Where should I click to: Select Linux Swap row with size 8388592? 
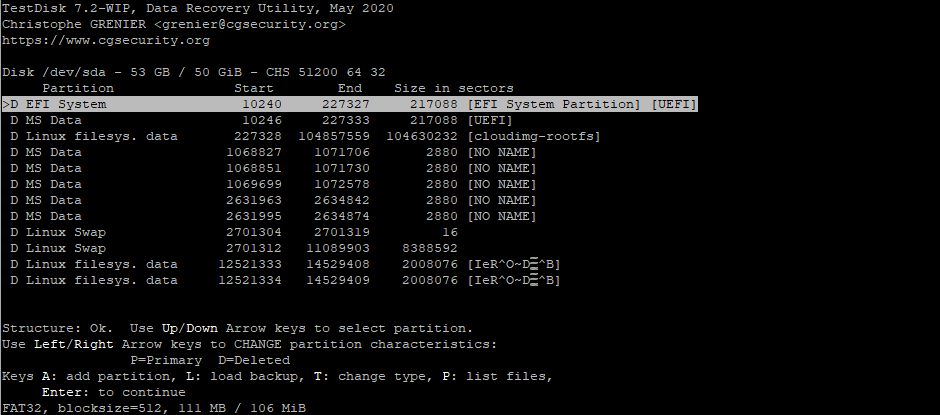coord(234,248)
